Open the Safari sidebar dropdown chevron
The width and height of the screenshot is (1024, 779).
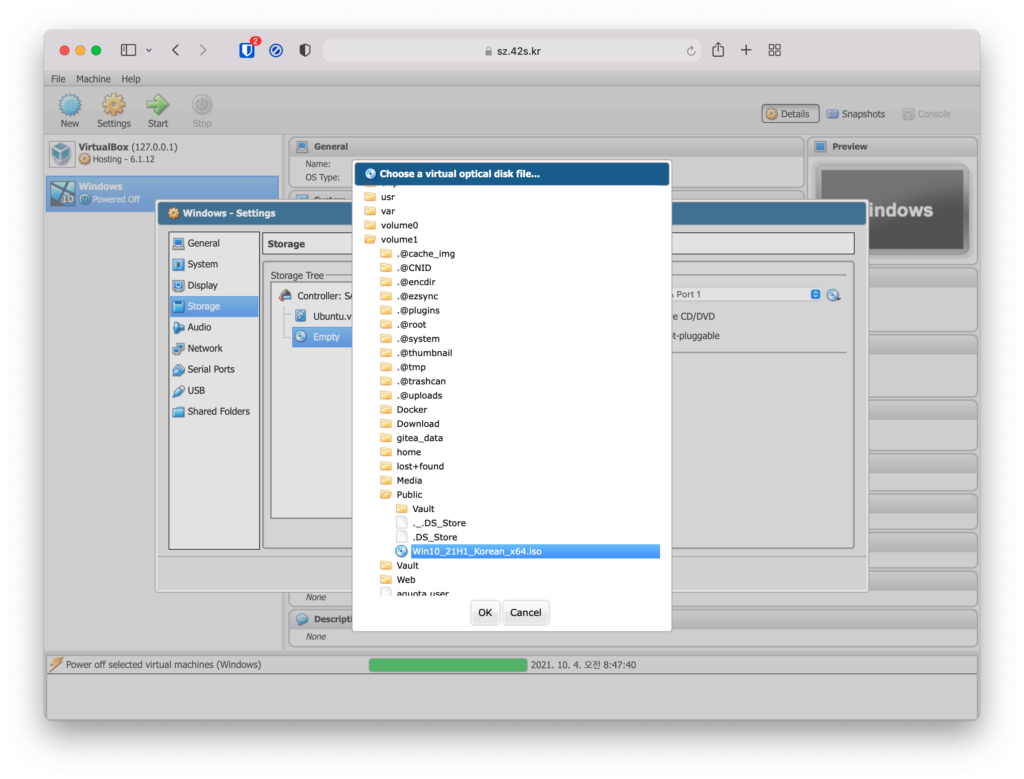point(149,50)
